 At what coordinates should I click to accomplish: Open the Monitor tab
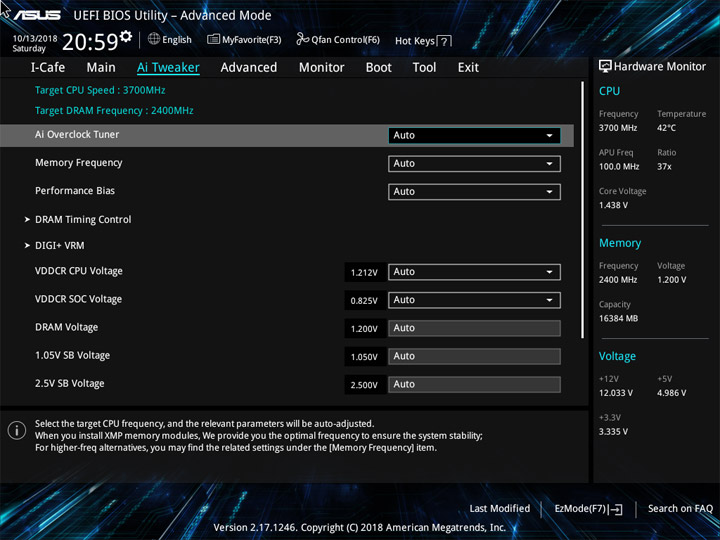coord(321,68)
